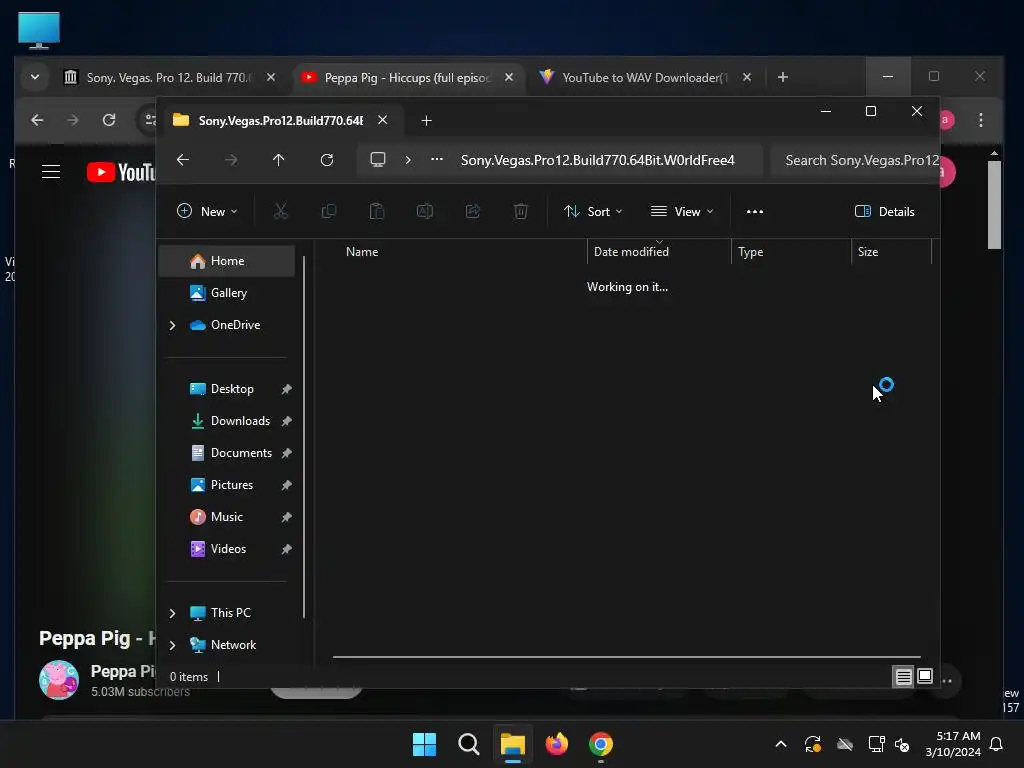Select the Sony.Vegas.Pro12.Build770 Explorer tab
The width and height of the screenshot is (1024, 768).
point(281,121)
